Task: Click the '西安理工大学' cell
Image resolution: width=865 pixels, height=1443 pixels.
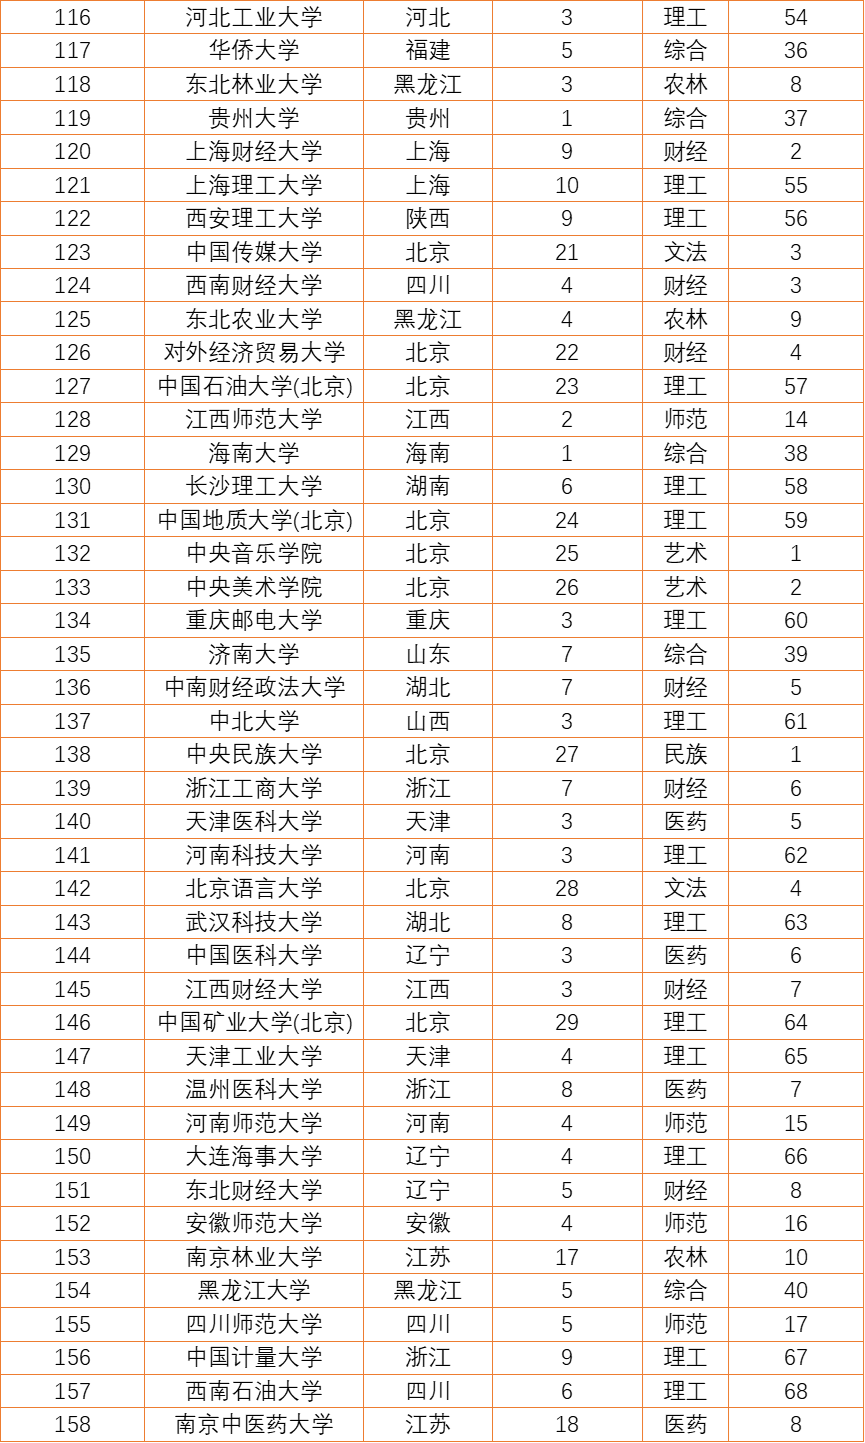Action: [254, 218]
